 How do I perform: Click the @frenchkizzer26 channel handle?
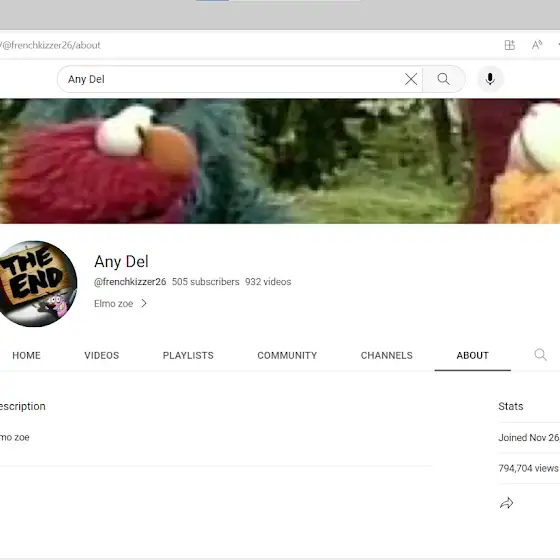[130, 282]
